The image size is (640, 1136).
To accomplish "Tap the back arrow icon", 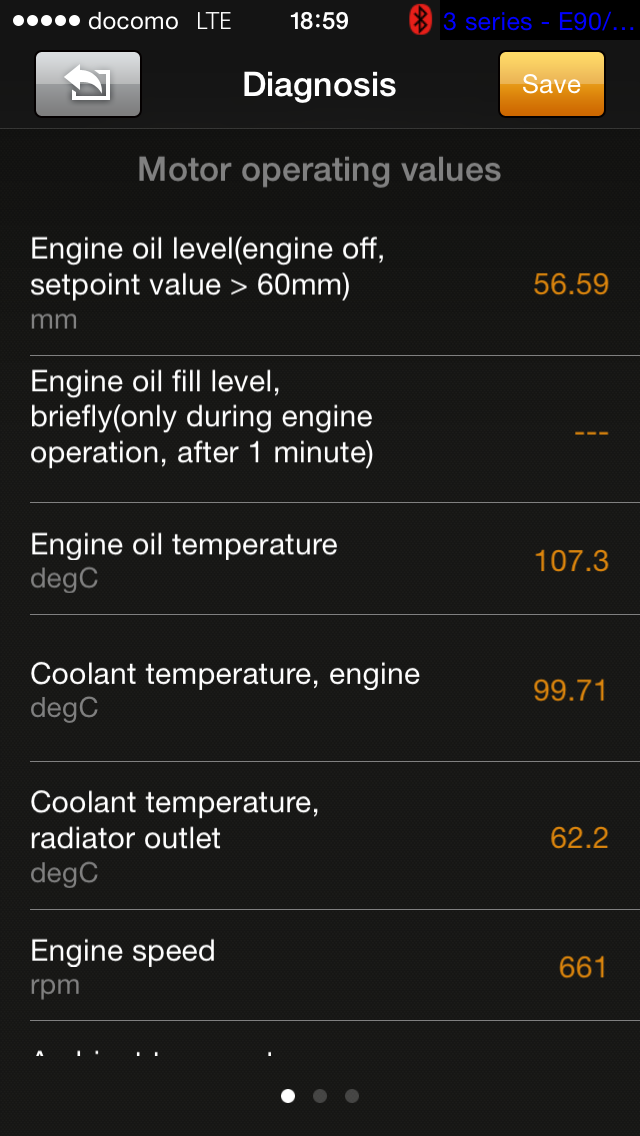I will coord(88,85).
